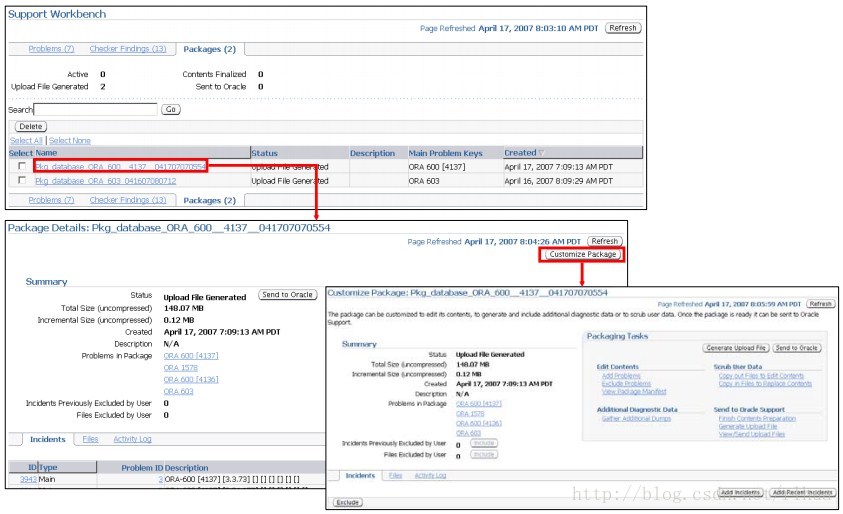Select the upper Packages (2) tab
Viewport: 843px width, 514px height.
210,49
